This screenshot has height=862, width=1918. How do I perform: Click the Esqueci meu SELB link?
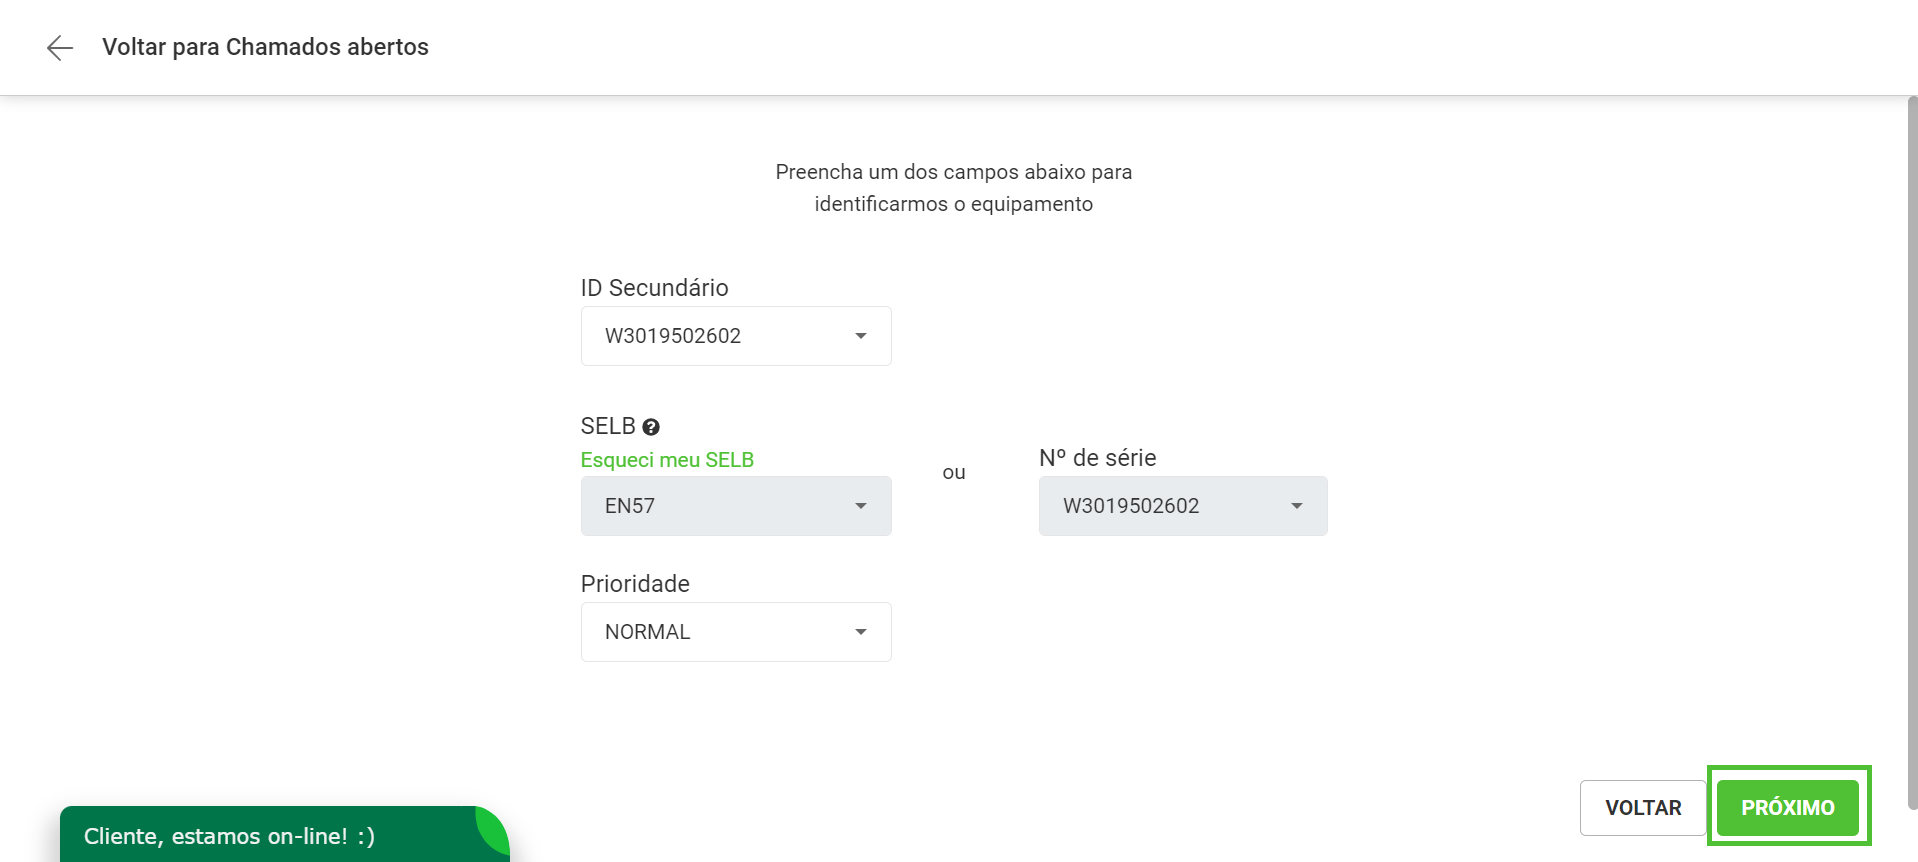pyautogui.click(x=667, y=460)
